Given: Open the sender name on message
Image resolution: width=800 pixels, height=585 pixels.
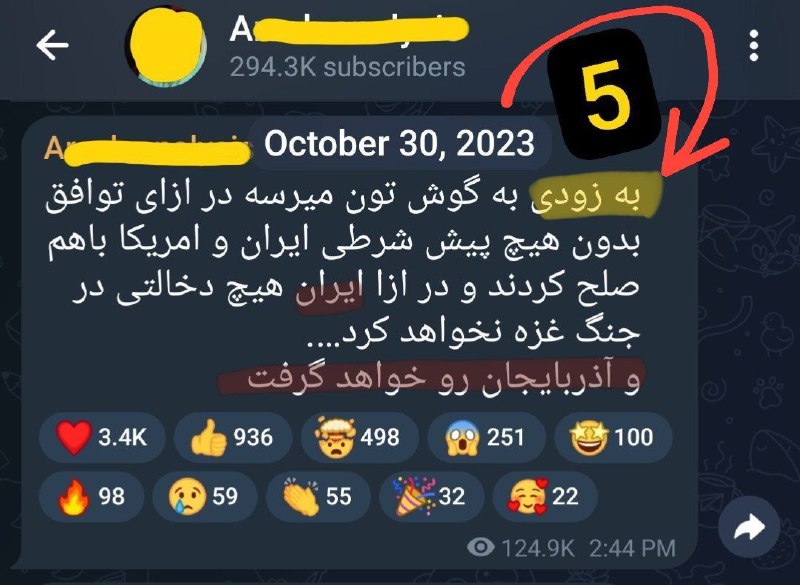Looking at the screenshot, I should (148, 149).
